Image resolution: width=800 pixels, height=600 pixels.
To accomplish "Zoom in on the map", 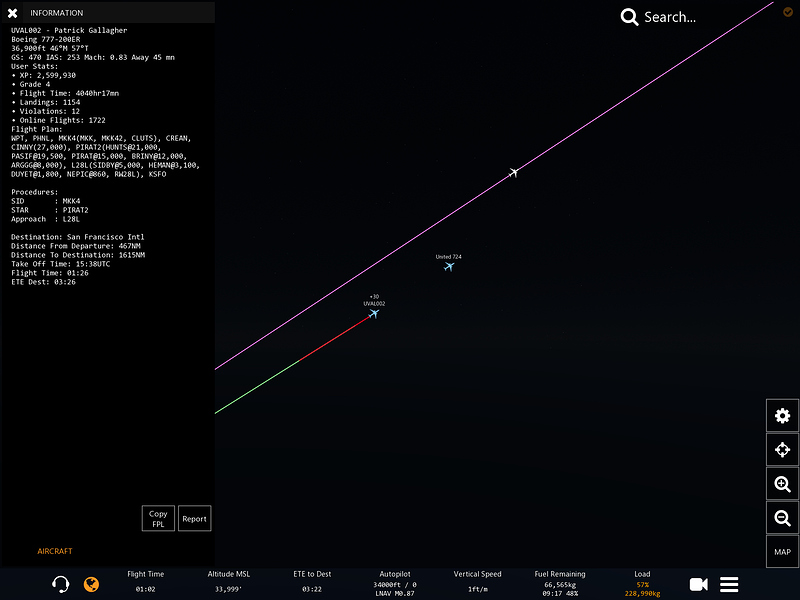I will pos(782,484).
